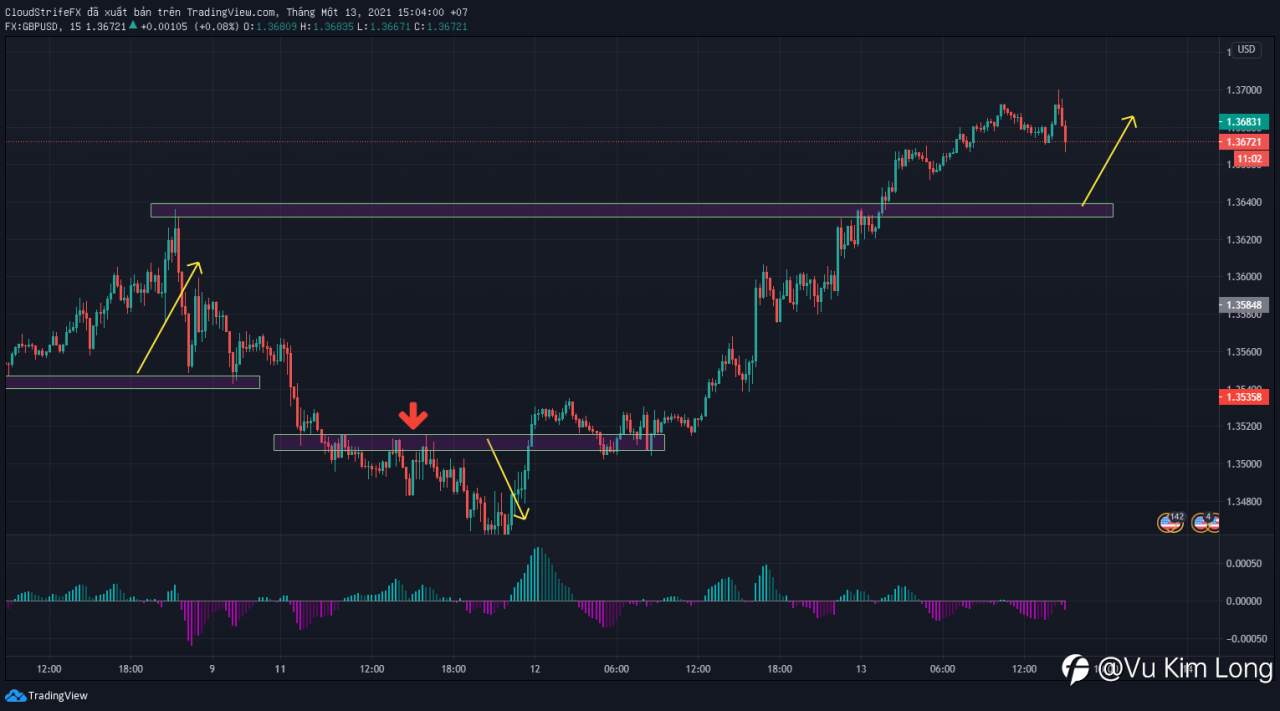Select the middle purple zone under red arrow
1280x711 pixels.
(x=469, y=442)
